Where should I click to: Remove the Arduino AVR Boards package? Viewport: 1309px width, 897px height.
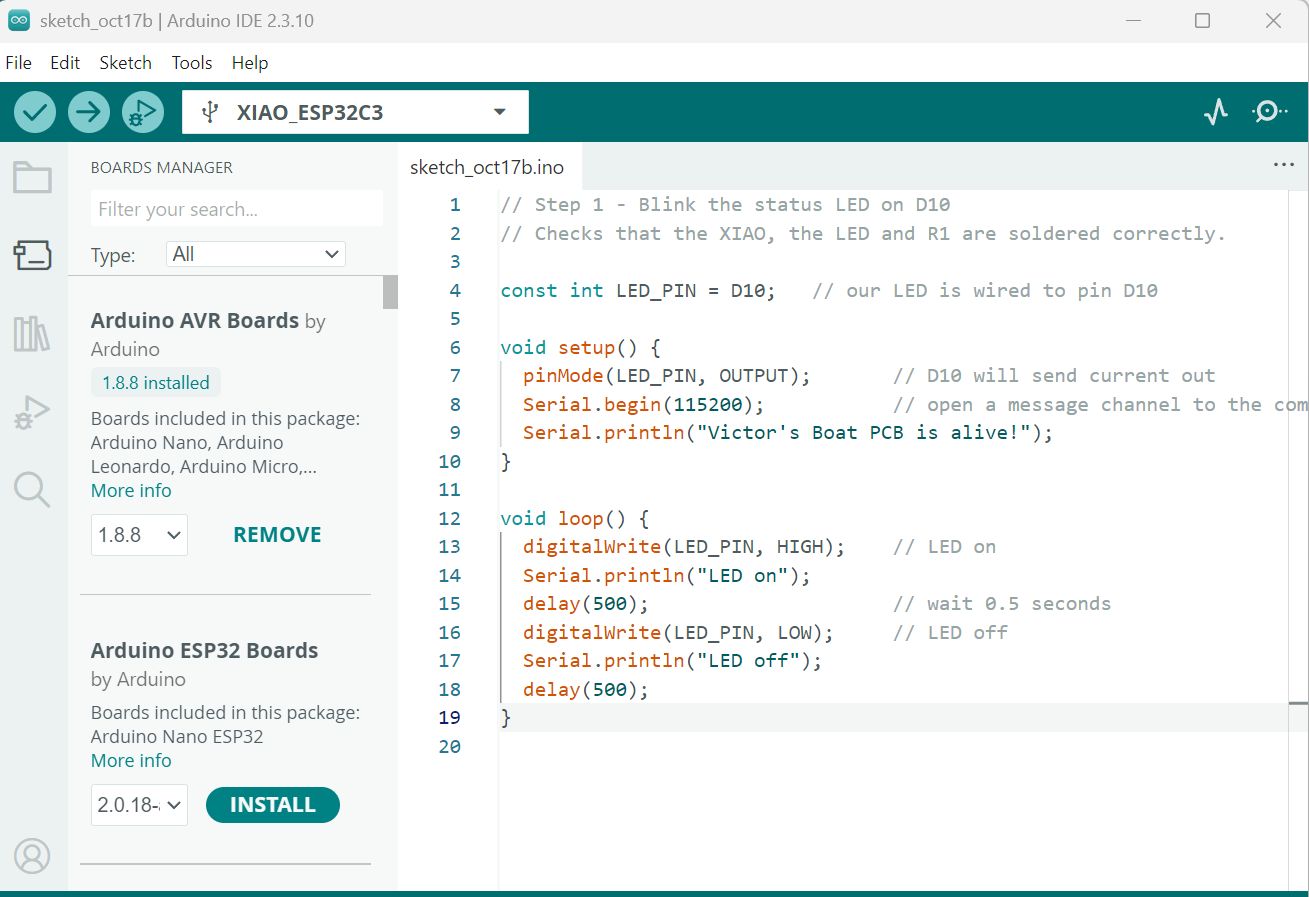point(277,535)
